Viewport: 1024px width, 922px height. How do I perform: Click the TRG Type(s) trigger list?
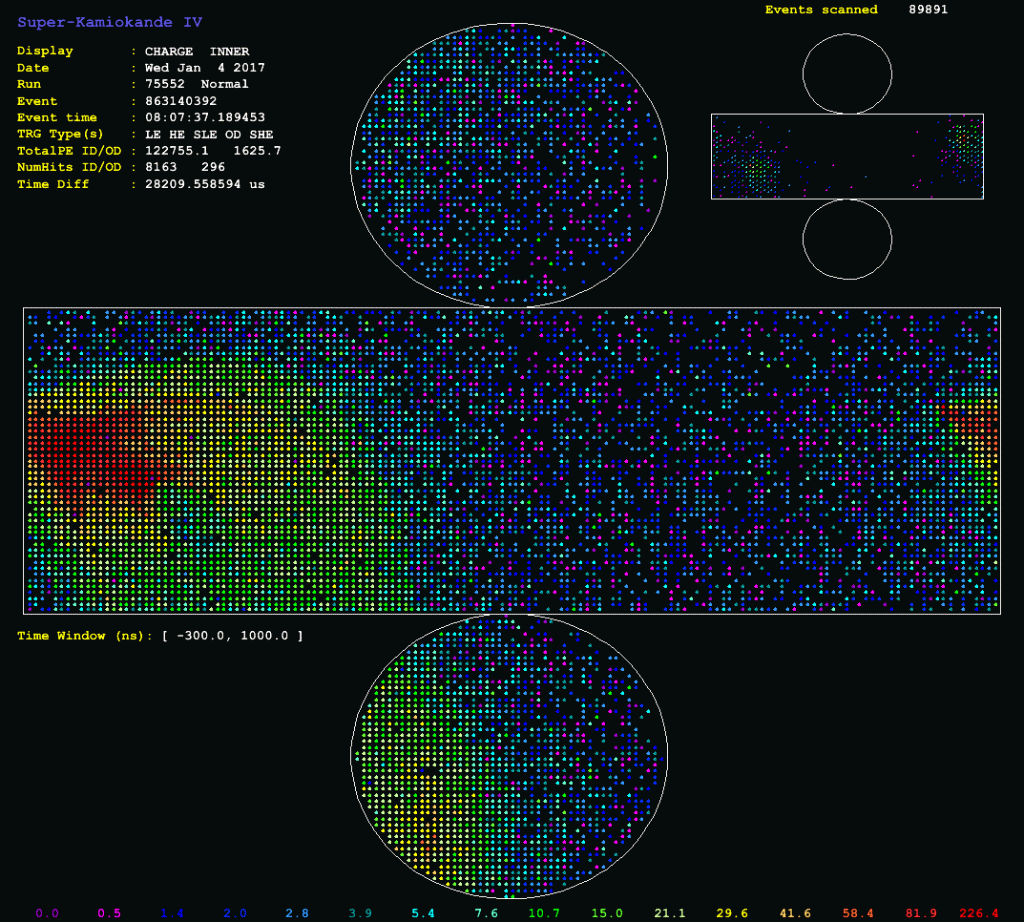coord(209,135)
